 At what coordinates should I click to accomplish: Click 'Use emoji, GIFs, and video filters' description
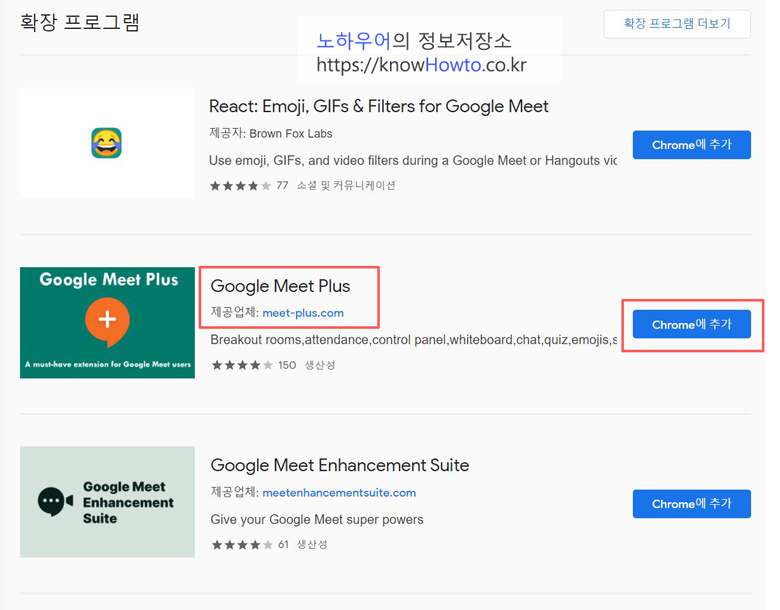click(x=413, y=161)
